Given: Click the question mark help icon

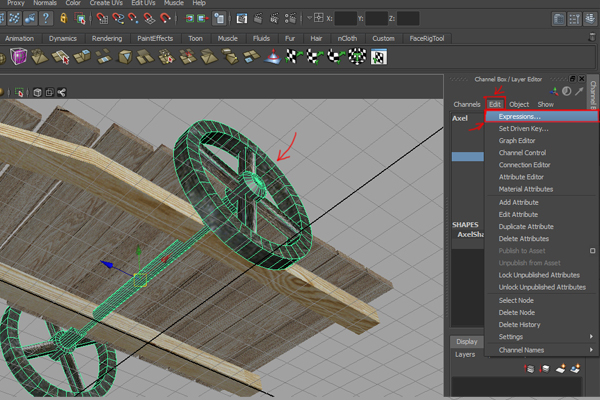Looking at the screenshot, I should point(46,18).
